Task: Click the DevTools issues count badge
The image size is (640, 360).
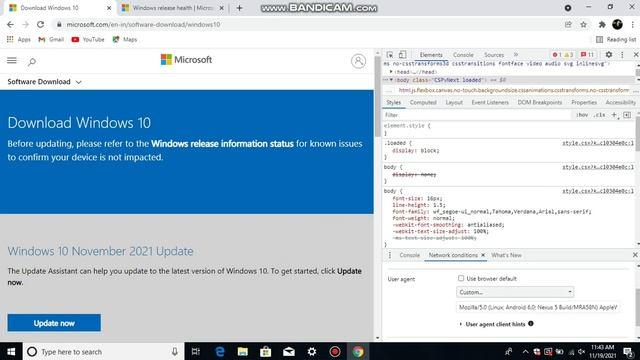Action: [x=587, y=55]
